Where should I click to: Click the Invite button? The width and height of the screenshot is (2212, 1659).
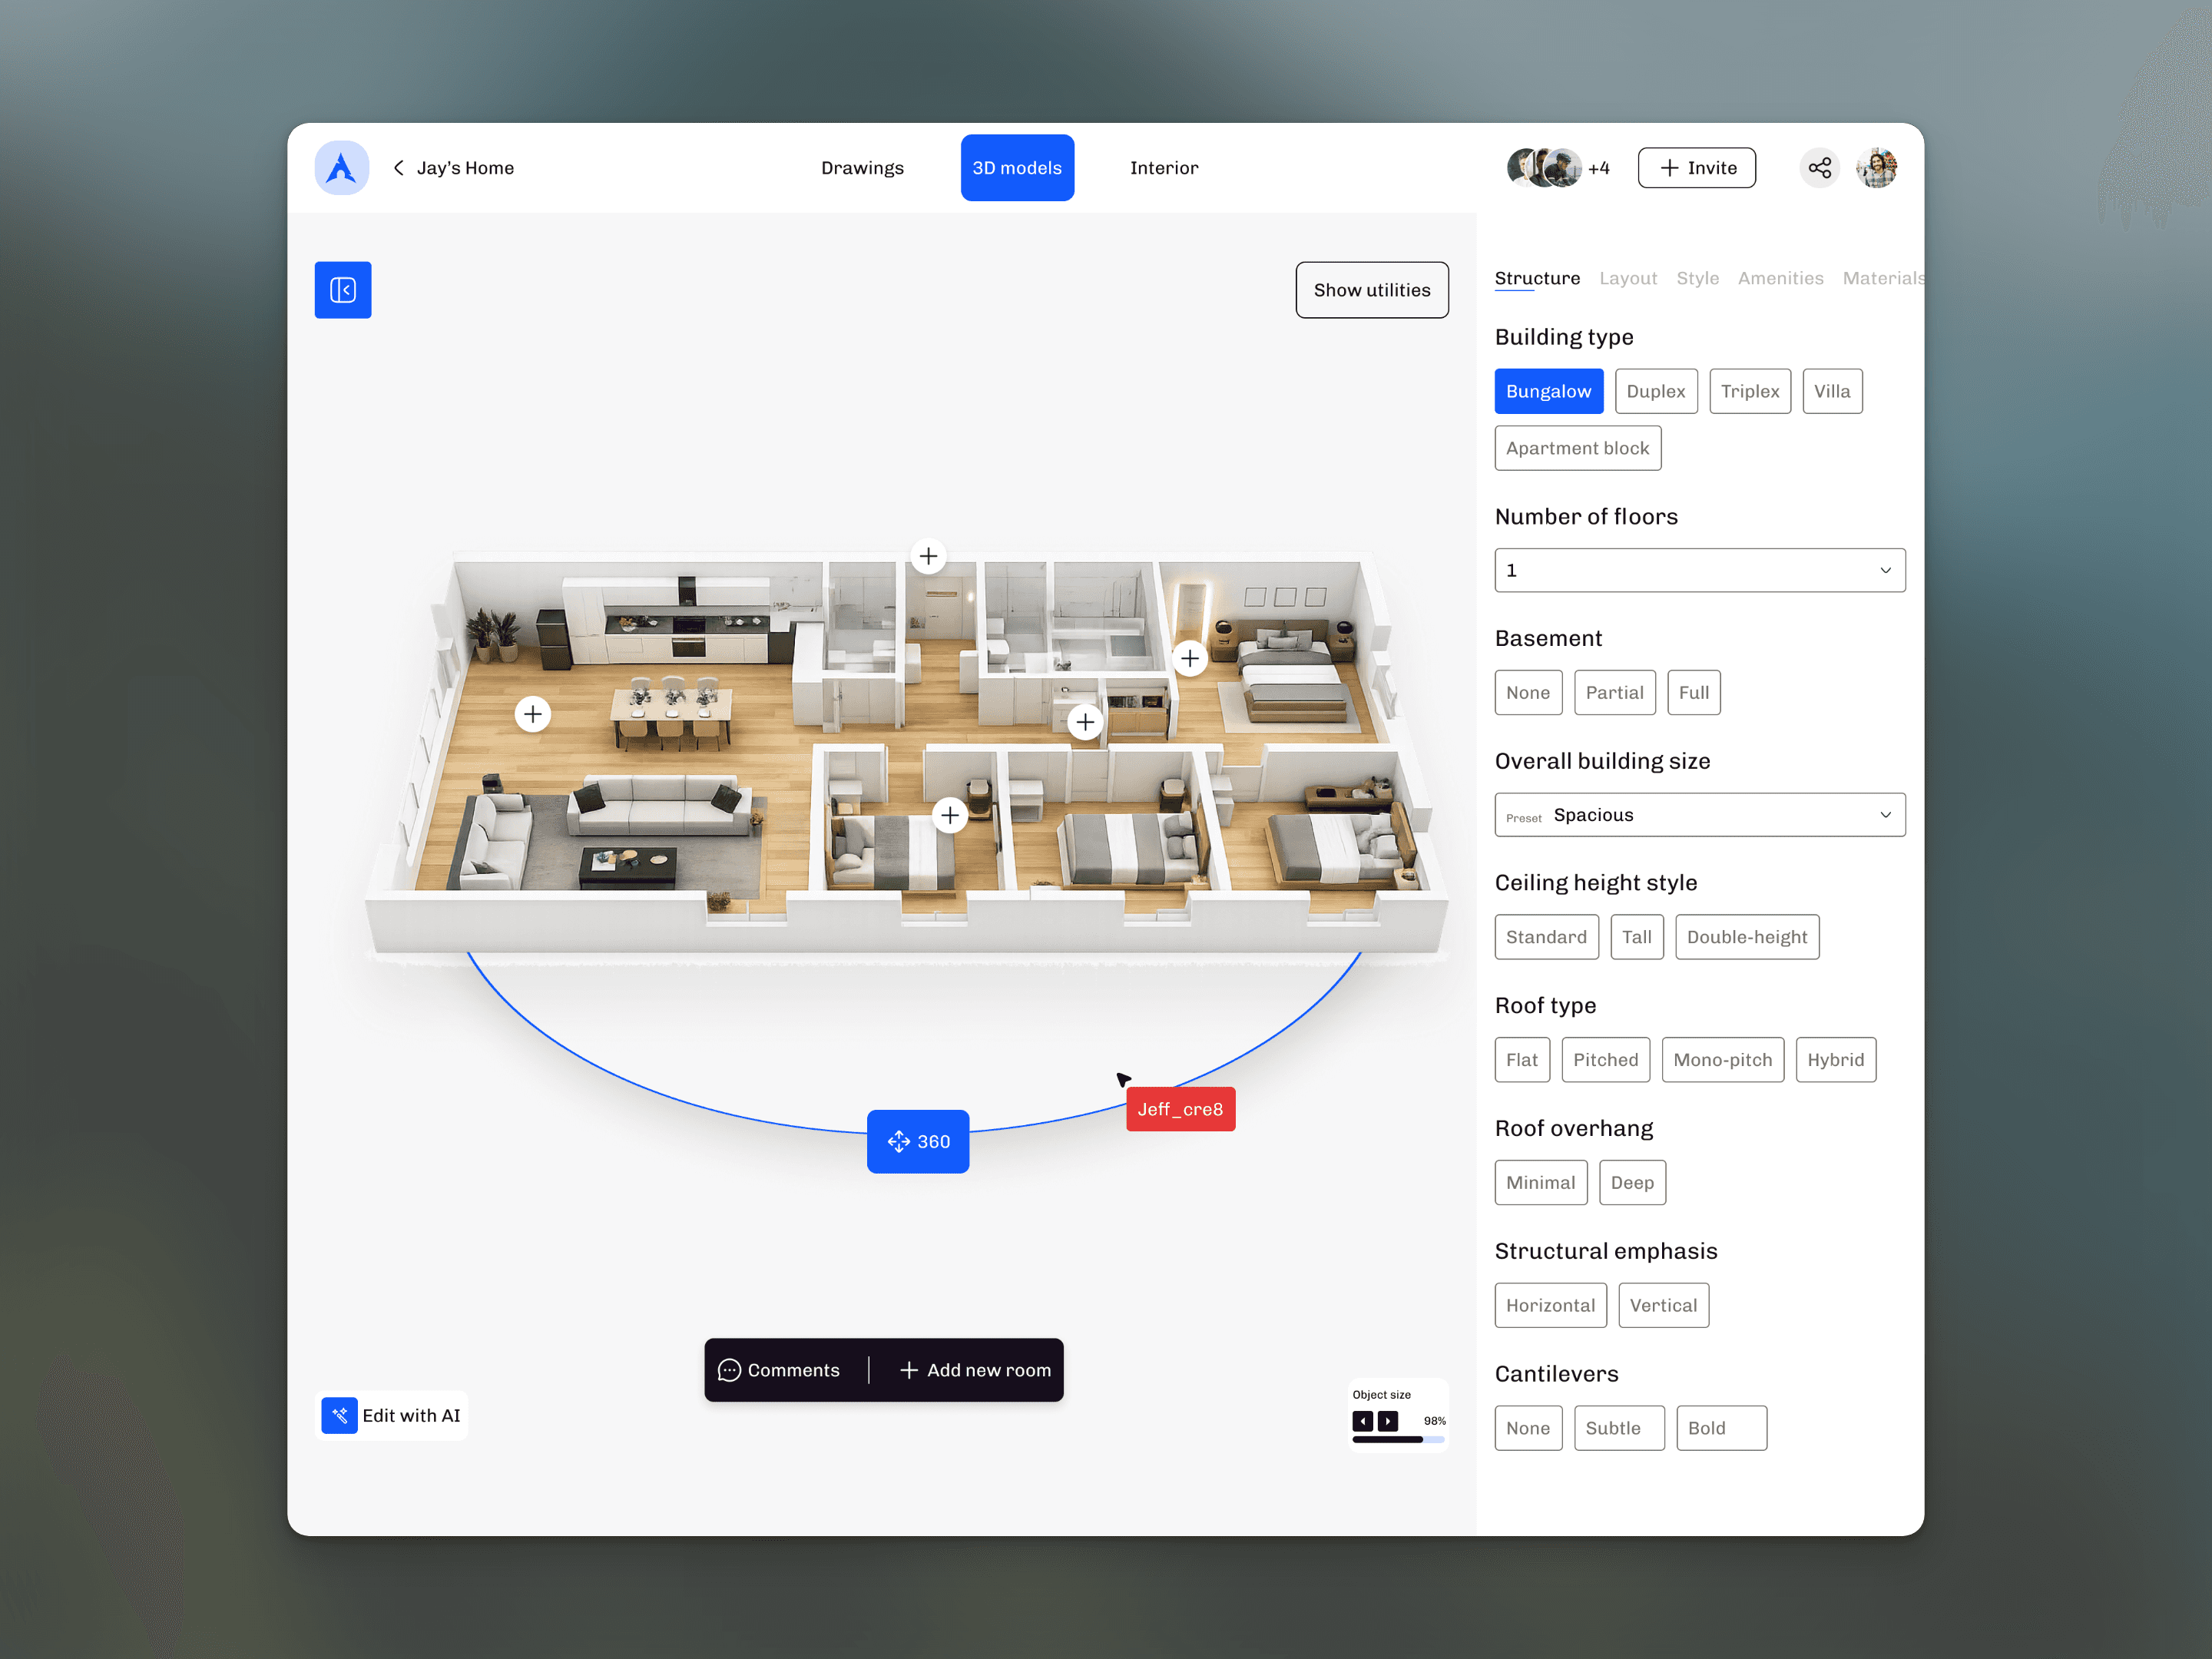coord(1696,168)
